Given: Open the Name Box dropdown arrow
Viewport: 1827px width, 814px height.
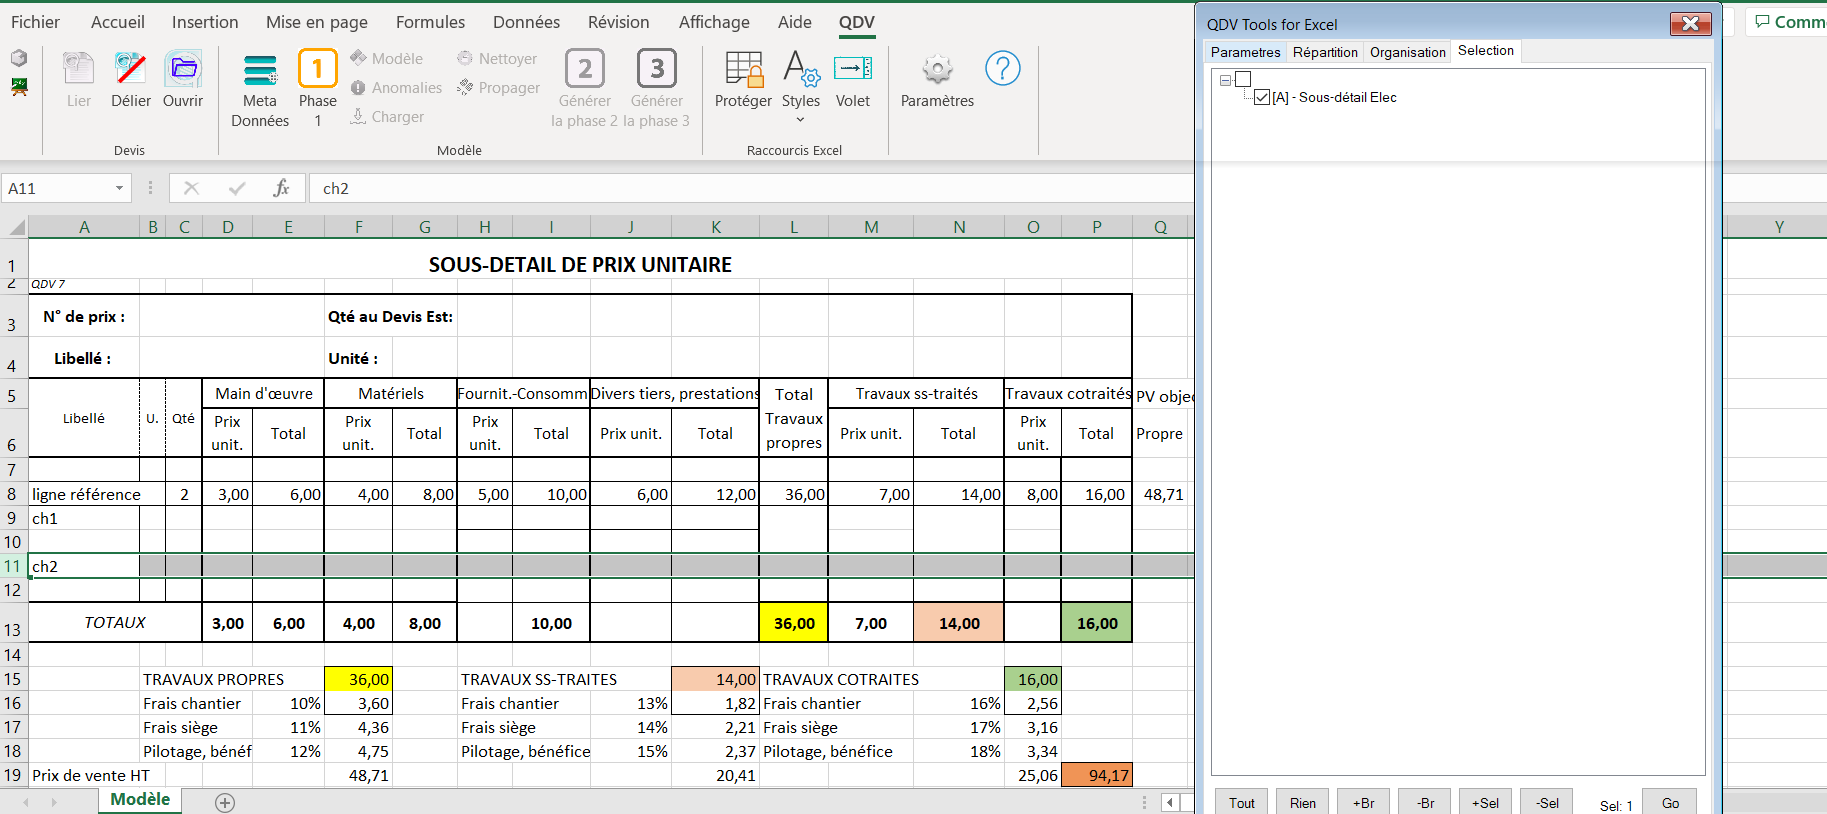Looking at the screenshot, I should (x=119, y=188).
